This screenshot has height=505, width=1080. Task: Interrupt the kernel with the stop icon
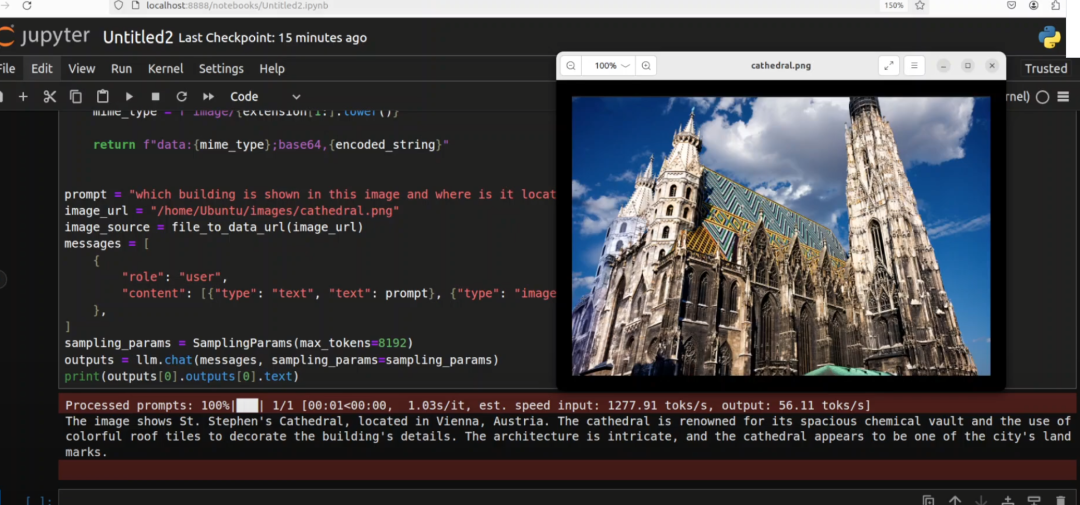(x=155, y=97)
